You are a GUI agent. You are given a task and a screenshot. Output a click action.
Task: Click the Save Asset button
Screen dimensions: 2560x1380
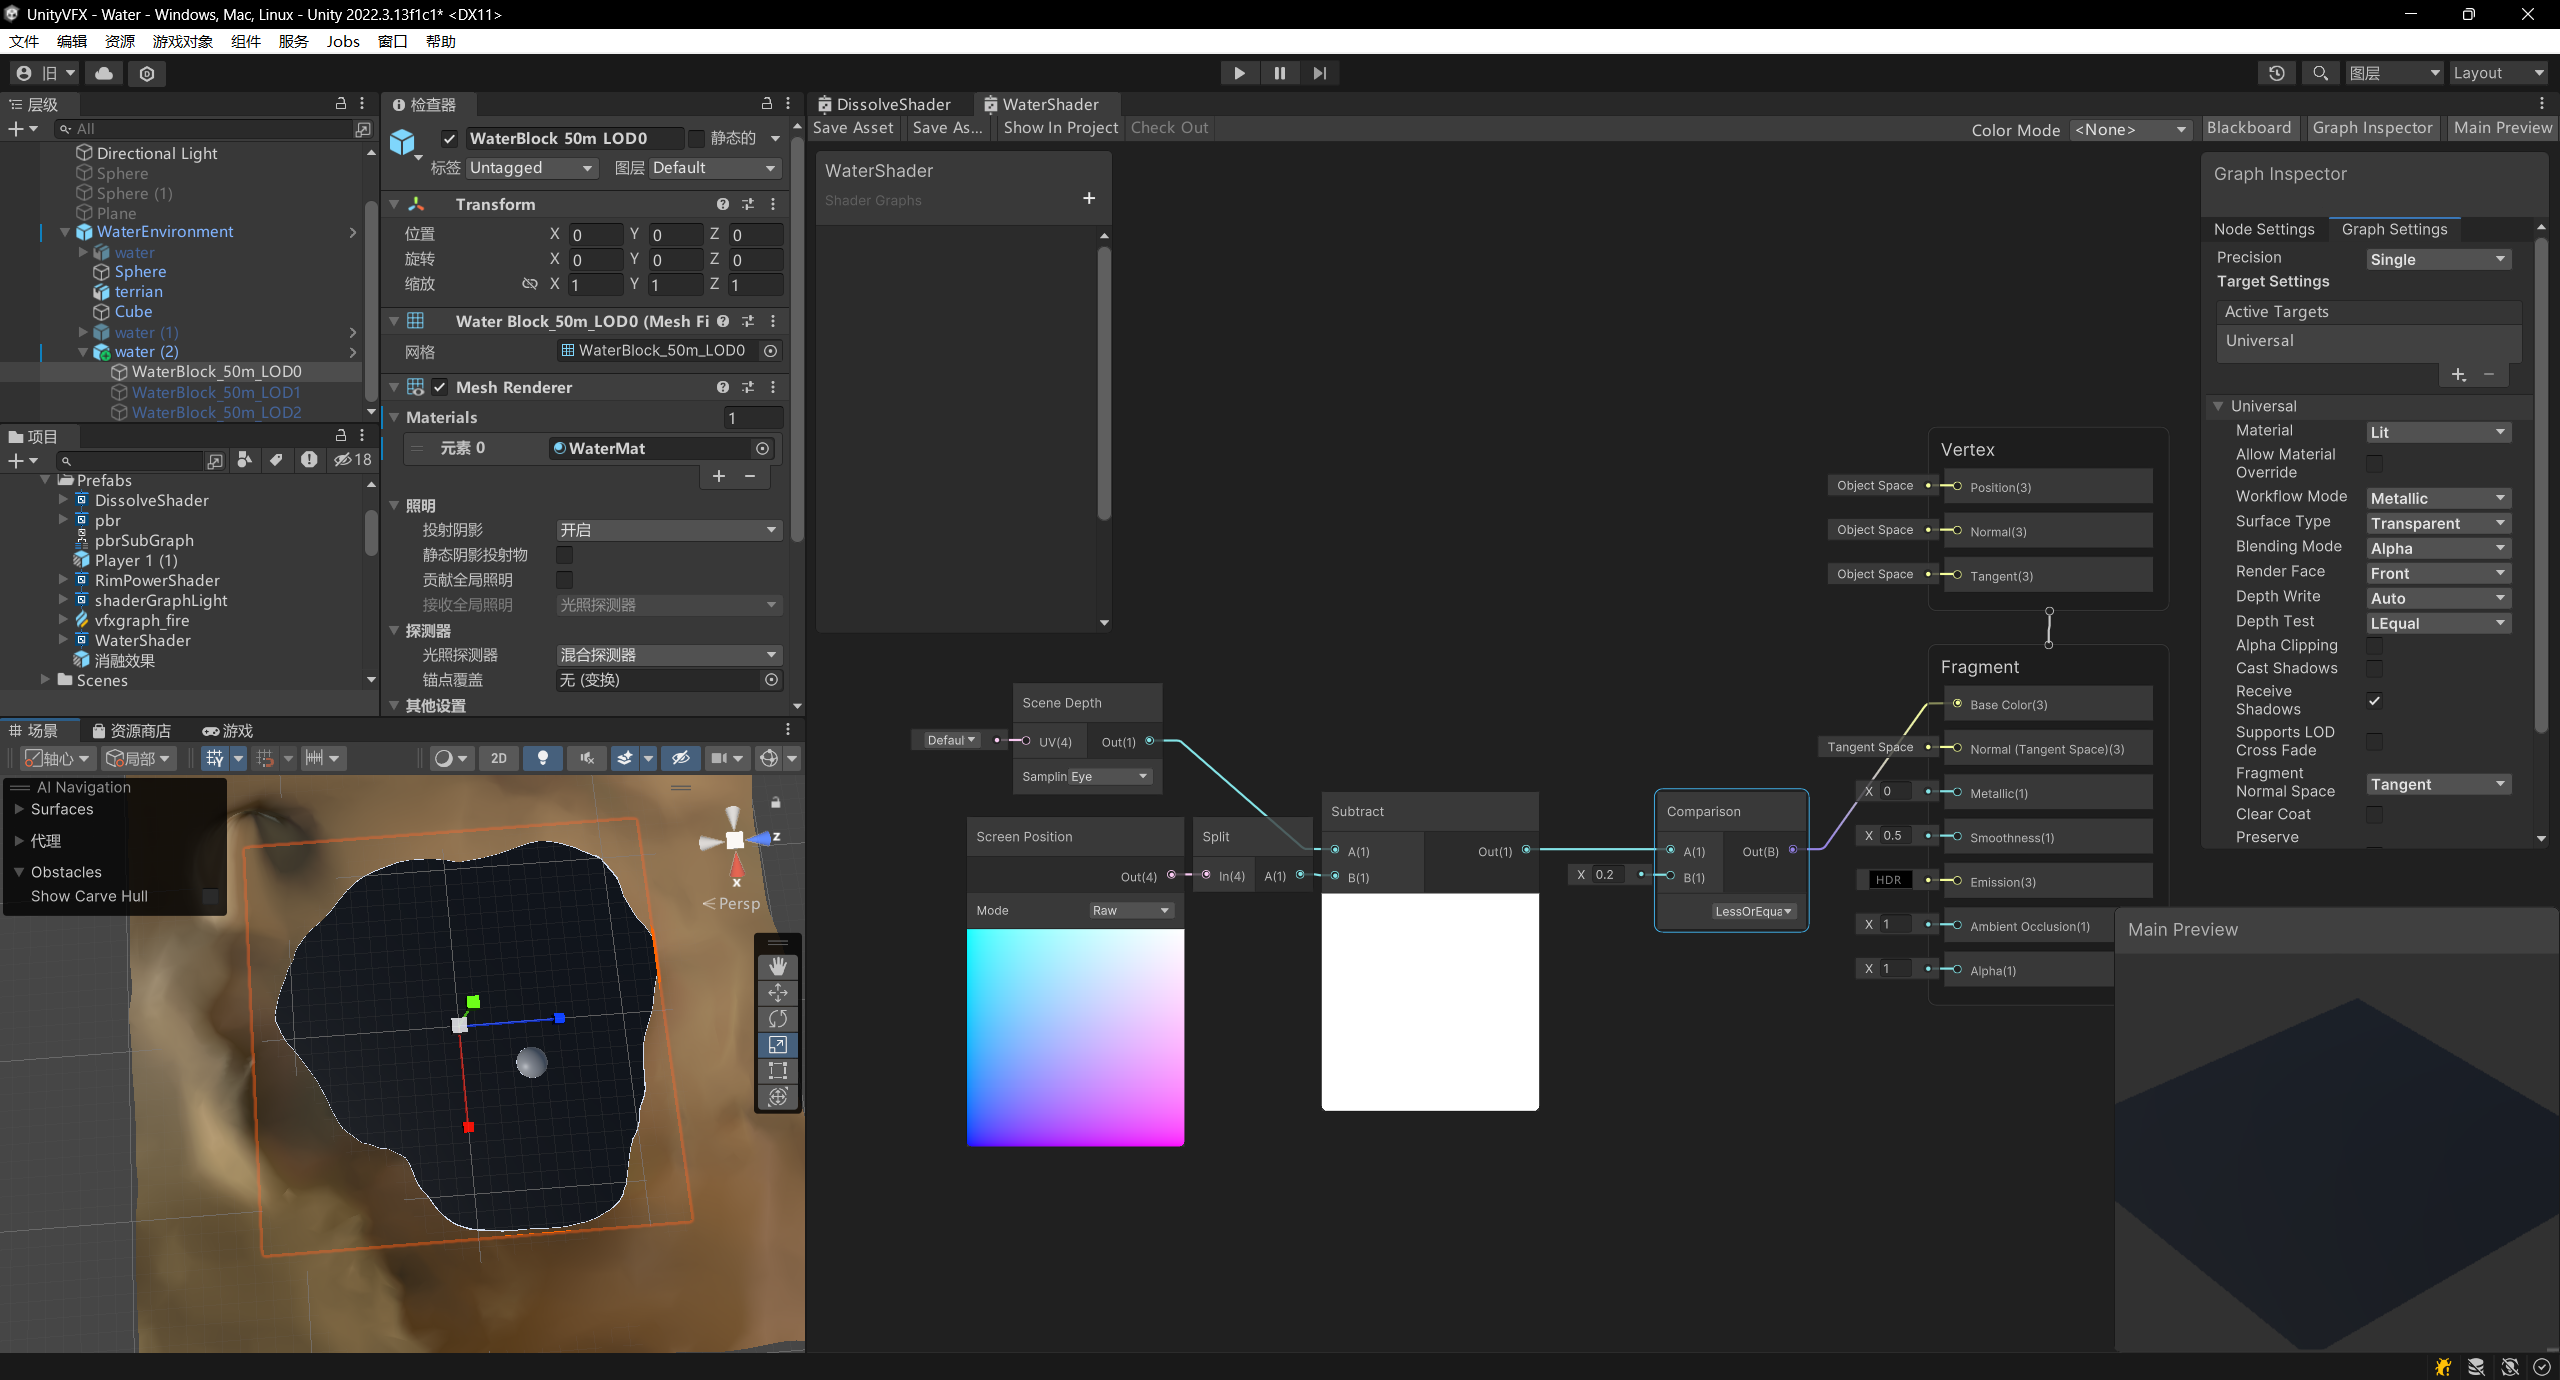tap(853, 127)
